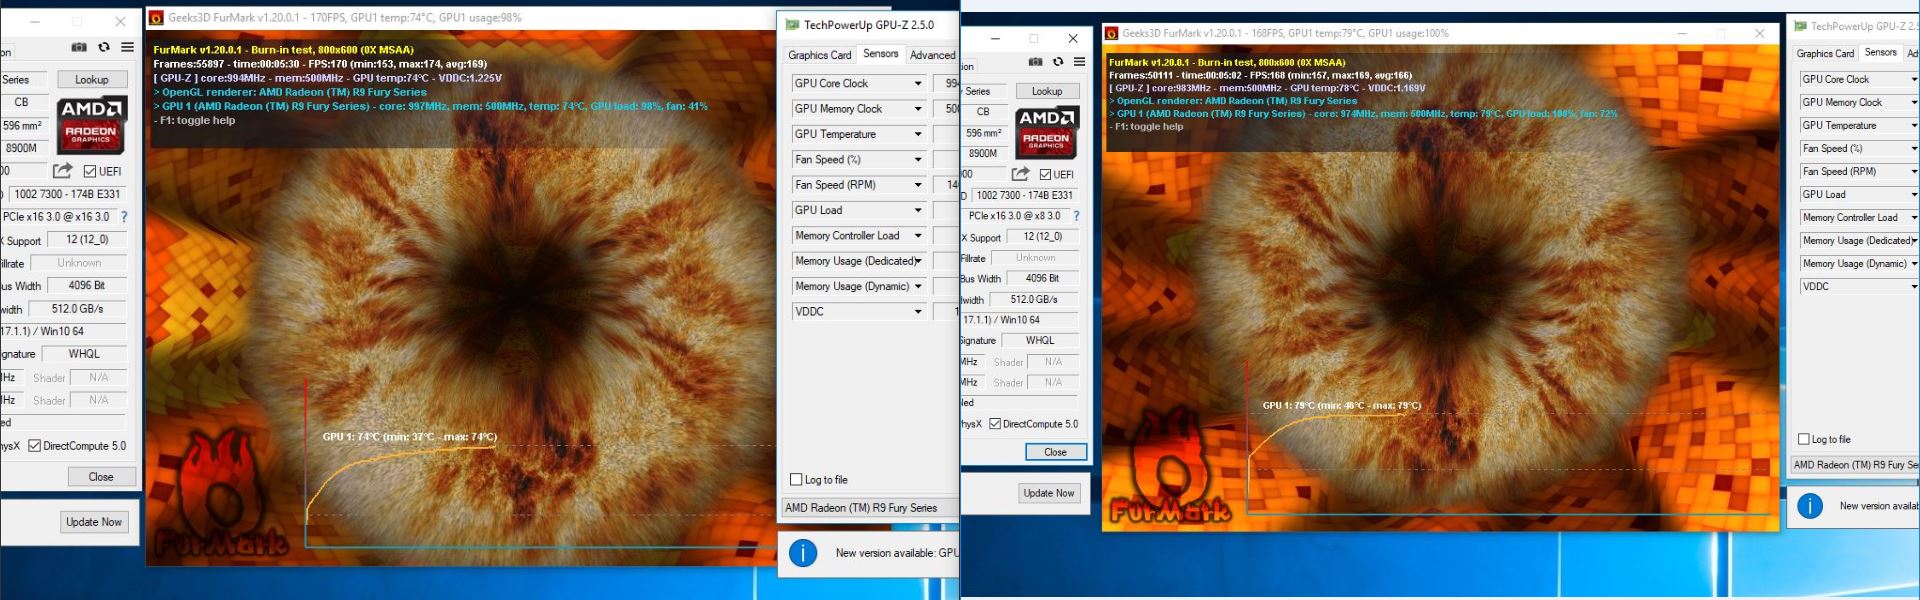This screenshot has height=600, width=1920.
Task: Click refresh icon in right-hand GPU-Z window
Action: 1058,62
